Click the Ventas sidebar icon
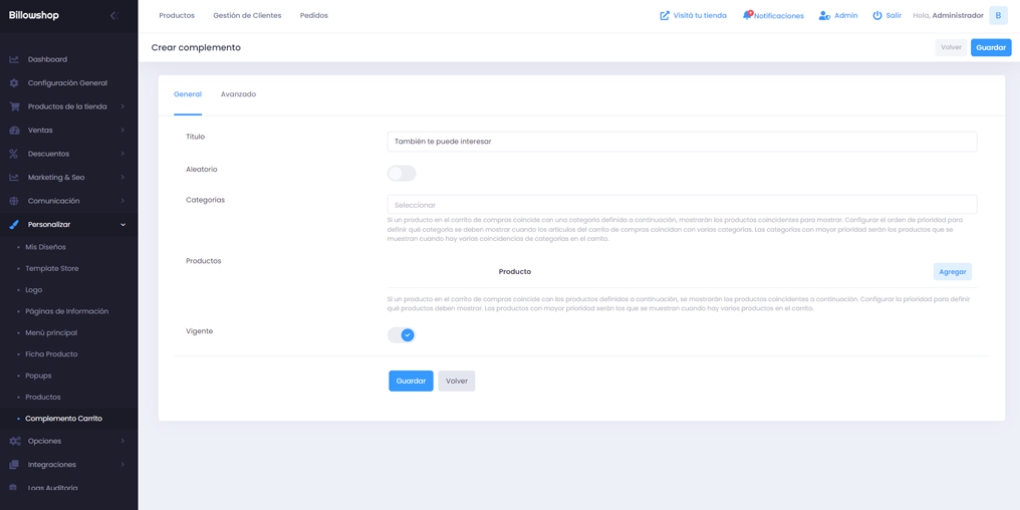1020x510 pixels. (14, 130)
